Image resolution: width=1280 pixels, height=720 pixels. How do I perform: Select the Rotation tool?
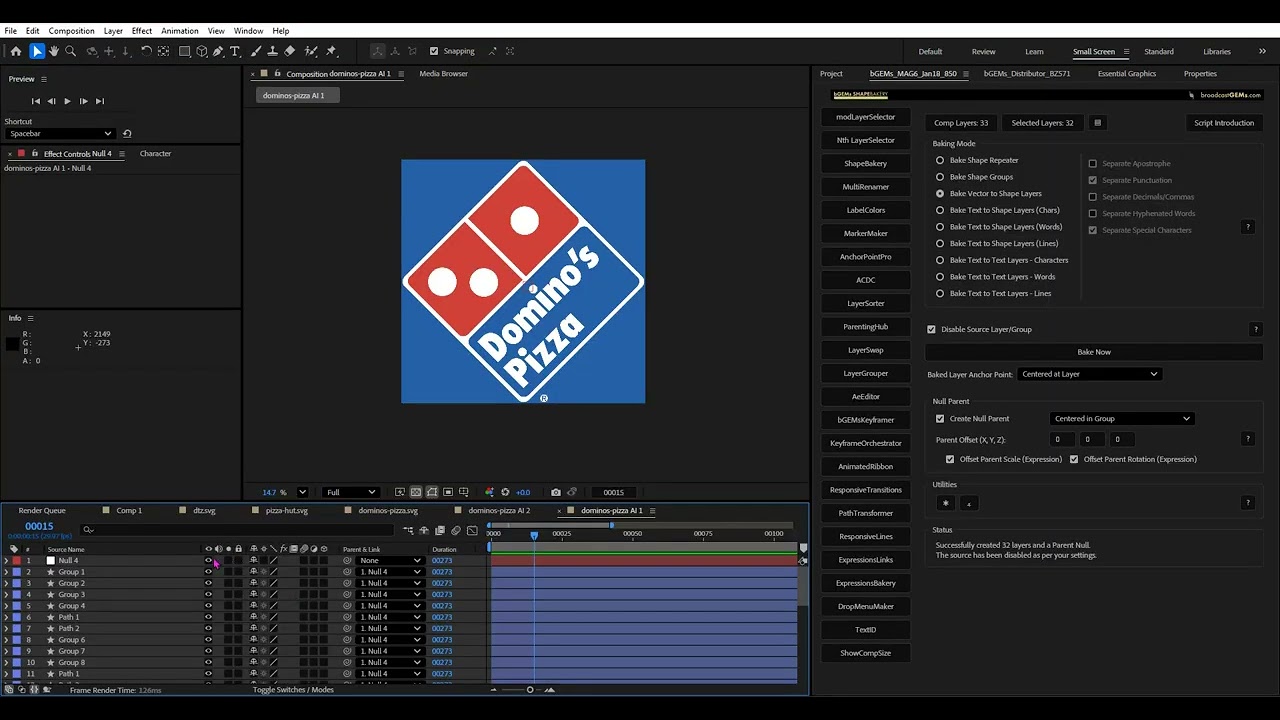146,51
